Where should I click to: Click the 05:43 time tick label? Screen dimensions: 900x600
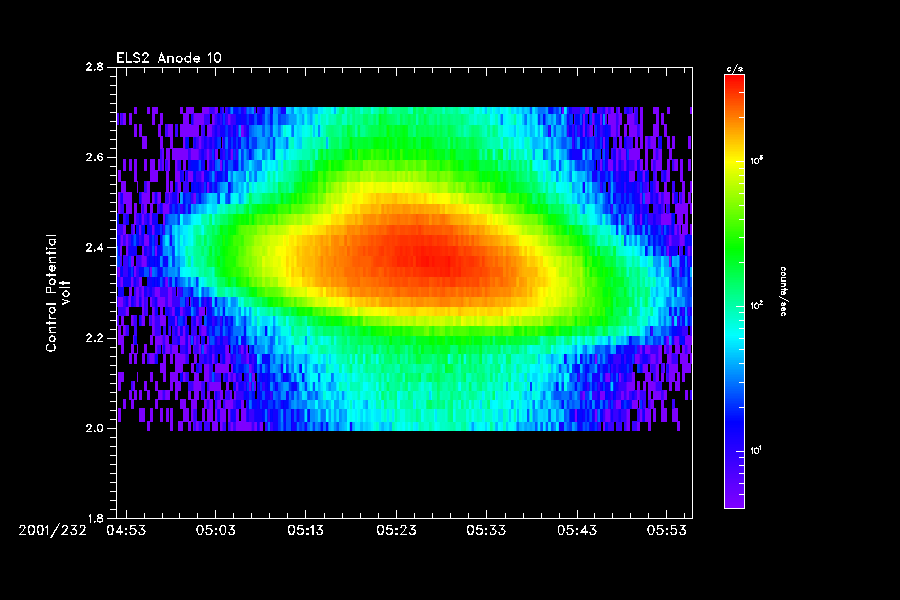(577, 531)
